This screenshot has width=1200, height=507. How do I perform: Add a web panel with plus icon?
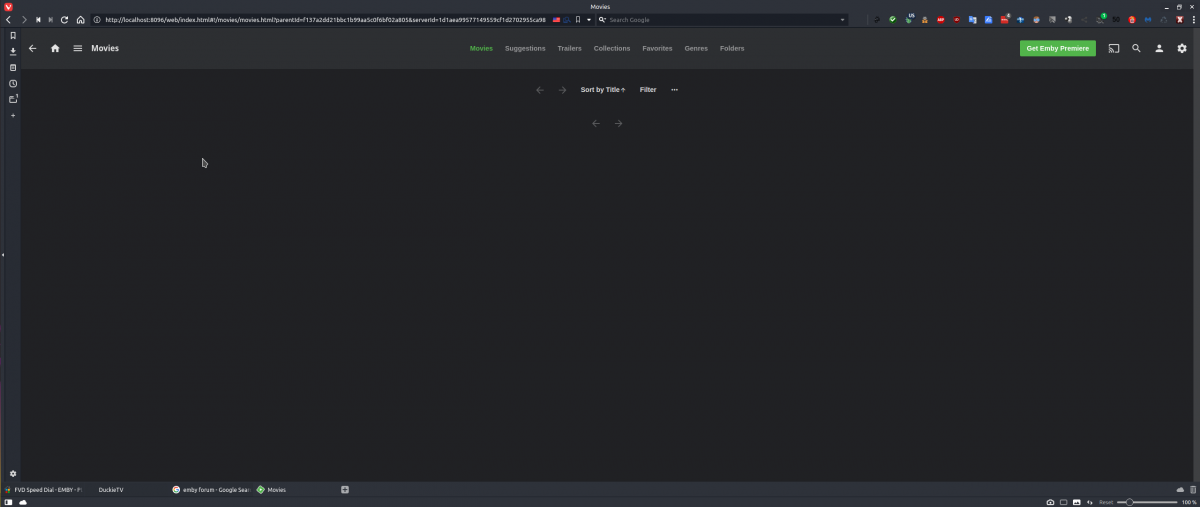(13, 116)
